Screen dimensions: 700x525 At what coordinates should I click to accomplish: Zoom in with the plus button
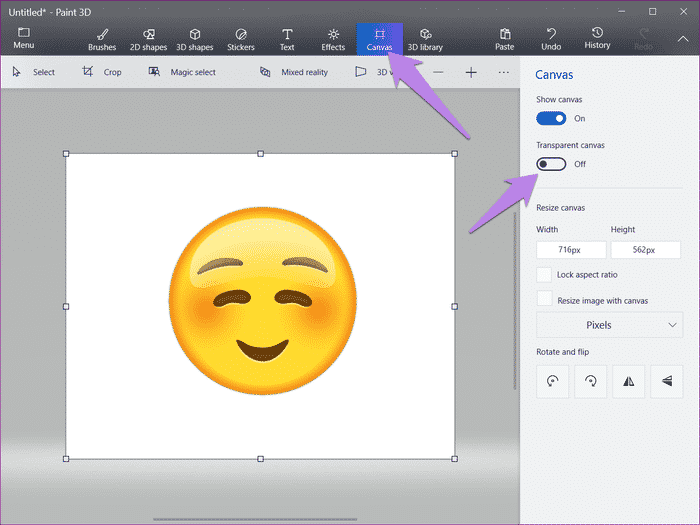(x=471, y=72)
